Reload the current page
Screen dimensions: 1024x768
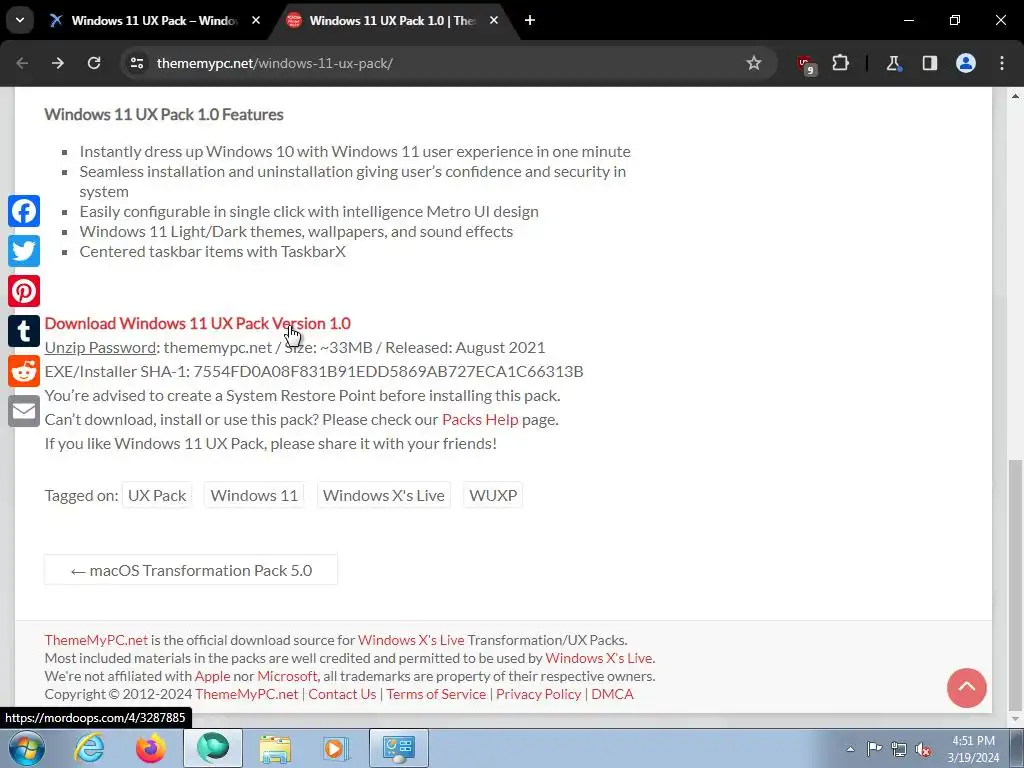(94, 63)
